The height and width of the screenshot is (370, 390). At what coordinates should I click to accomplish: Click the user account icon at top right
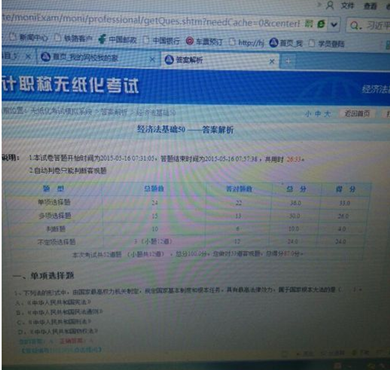pyautogui.click(x=330, y=5)
